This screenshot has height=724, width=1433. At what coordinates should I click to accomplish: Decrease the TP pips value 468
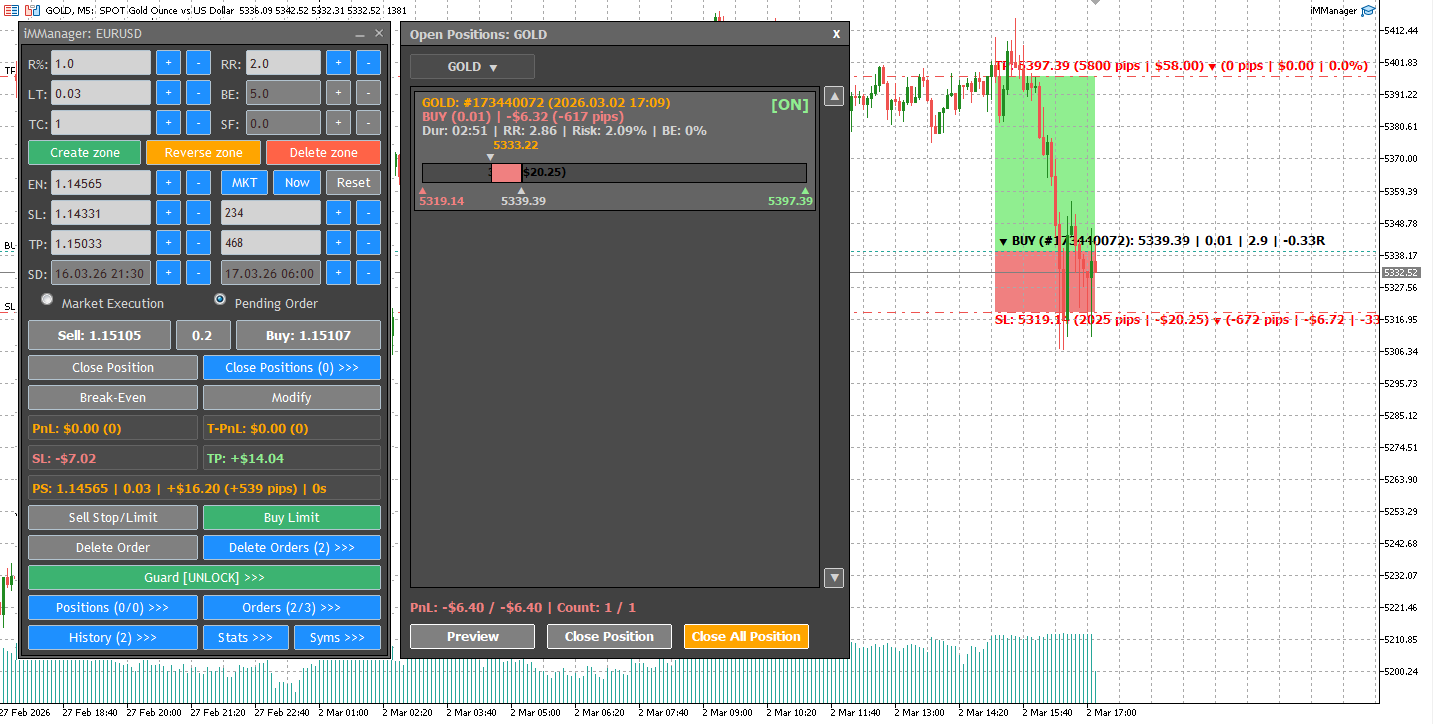tap(368, 243)
